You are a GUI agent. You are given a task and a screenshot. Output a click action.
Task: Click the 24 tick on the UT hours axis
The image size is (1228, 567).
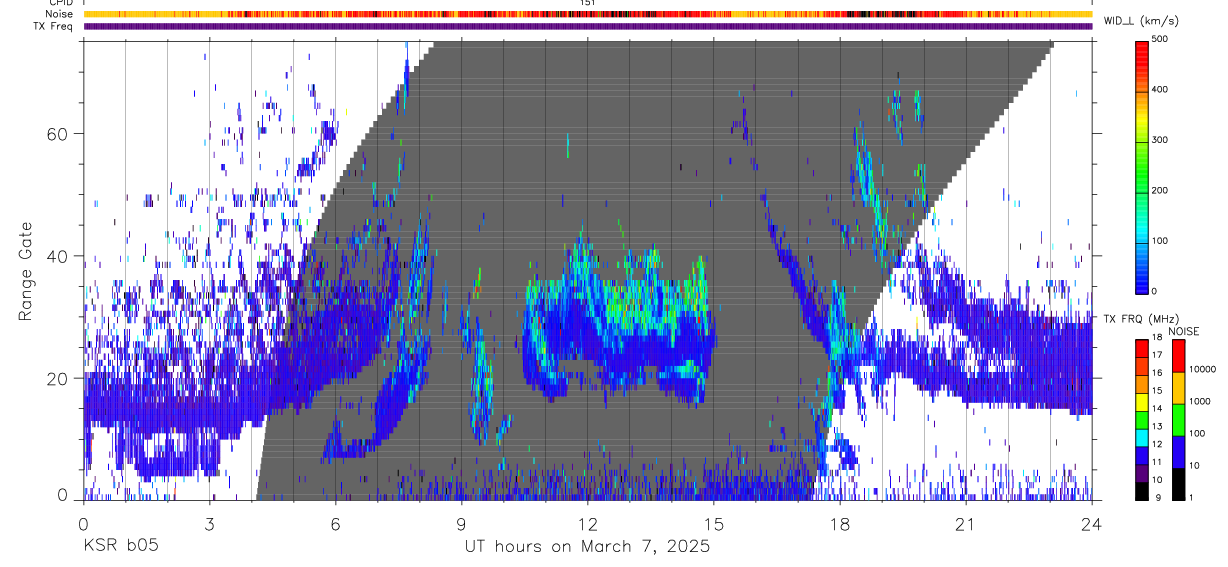click(1091, 524)
